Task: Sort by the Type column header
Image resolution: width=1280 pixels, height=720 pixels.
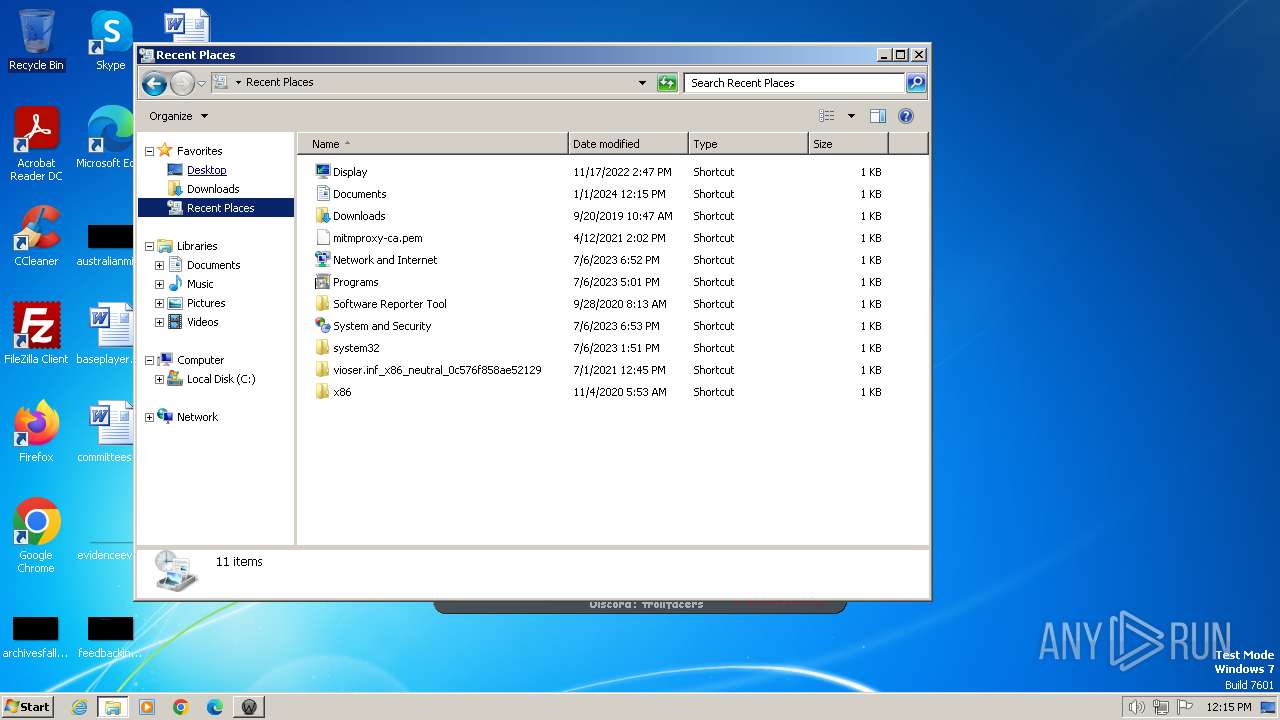Action: point(748,144)
